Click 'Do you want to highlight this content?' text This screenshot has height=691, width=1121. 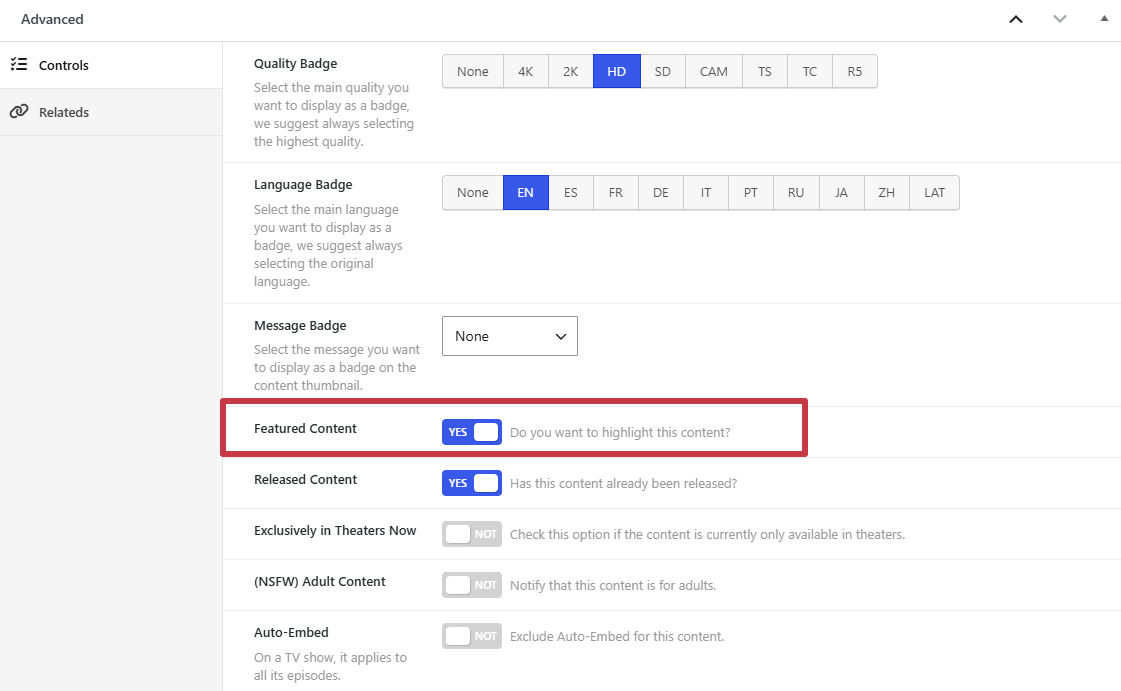(620, 432)
